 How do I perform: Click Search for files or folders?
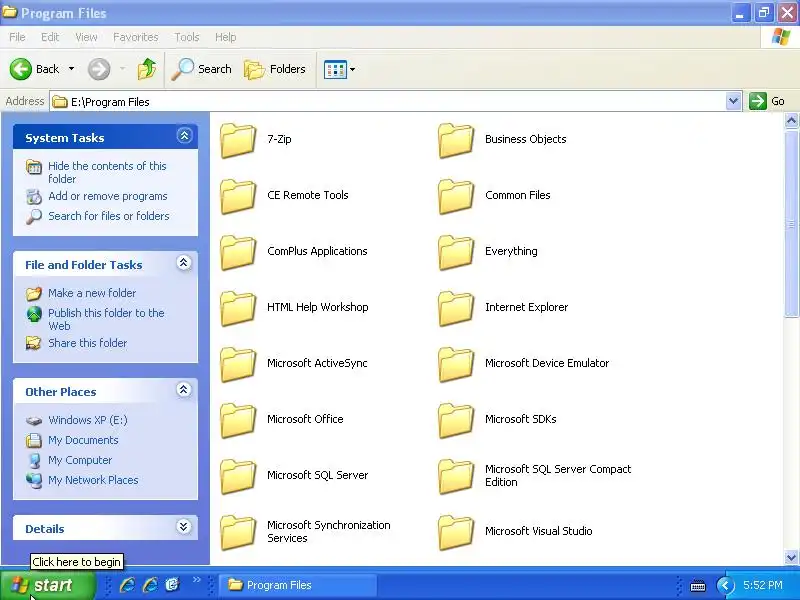tap(109, 216)
